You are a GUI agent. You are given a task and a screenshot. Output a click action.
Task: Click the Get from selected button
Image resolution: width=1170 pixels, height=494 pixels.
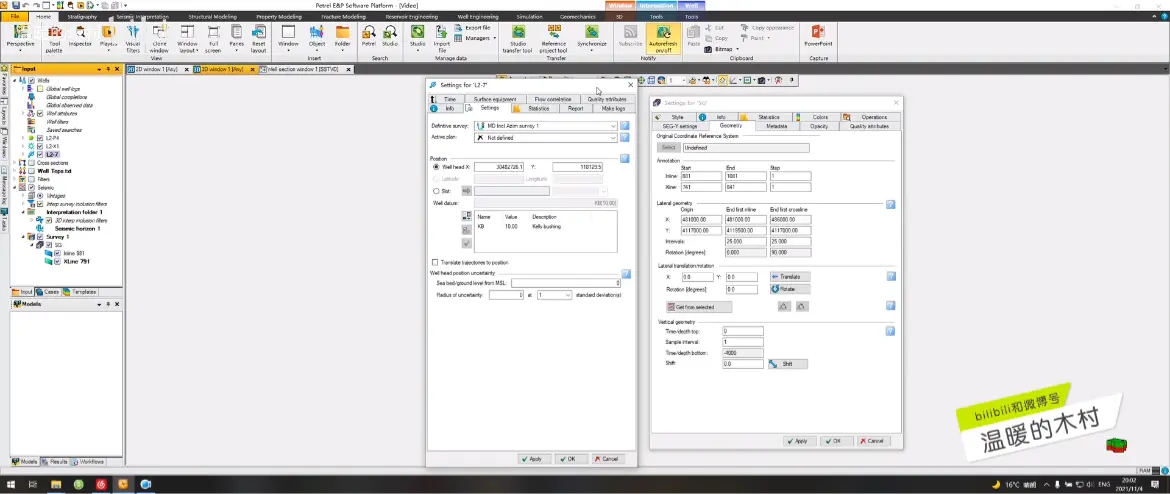click(698, 307)
